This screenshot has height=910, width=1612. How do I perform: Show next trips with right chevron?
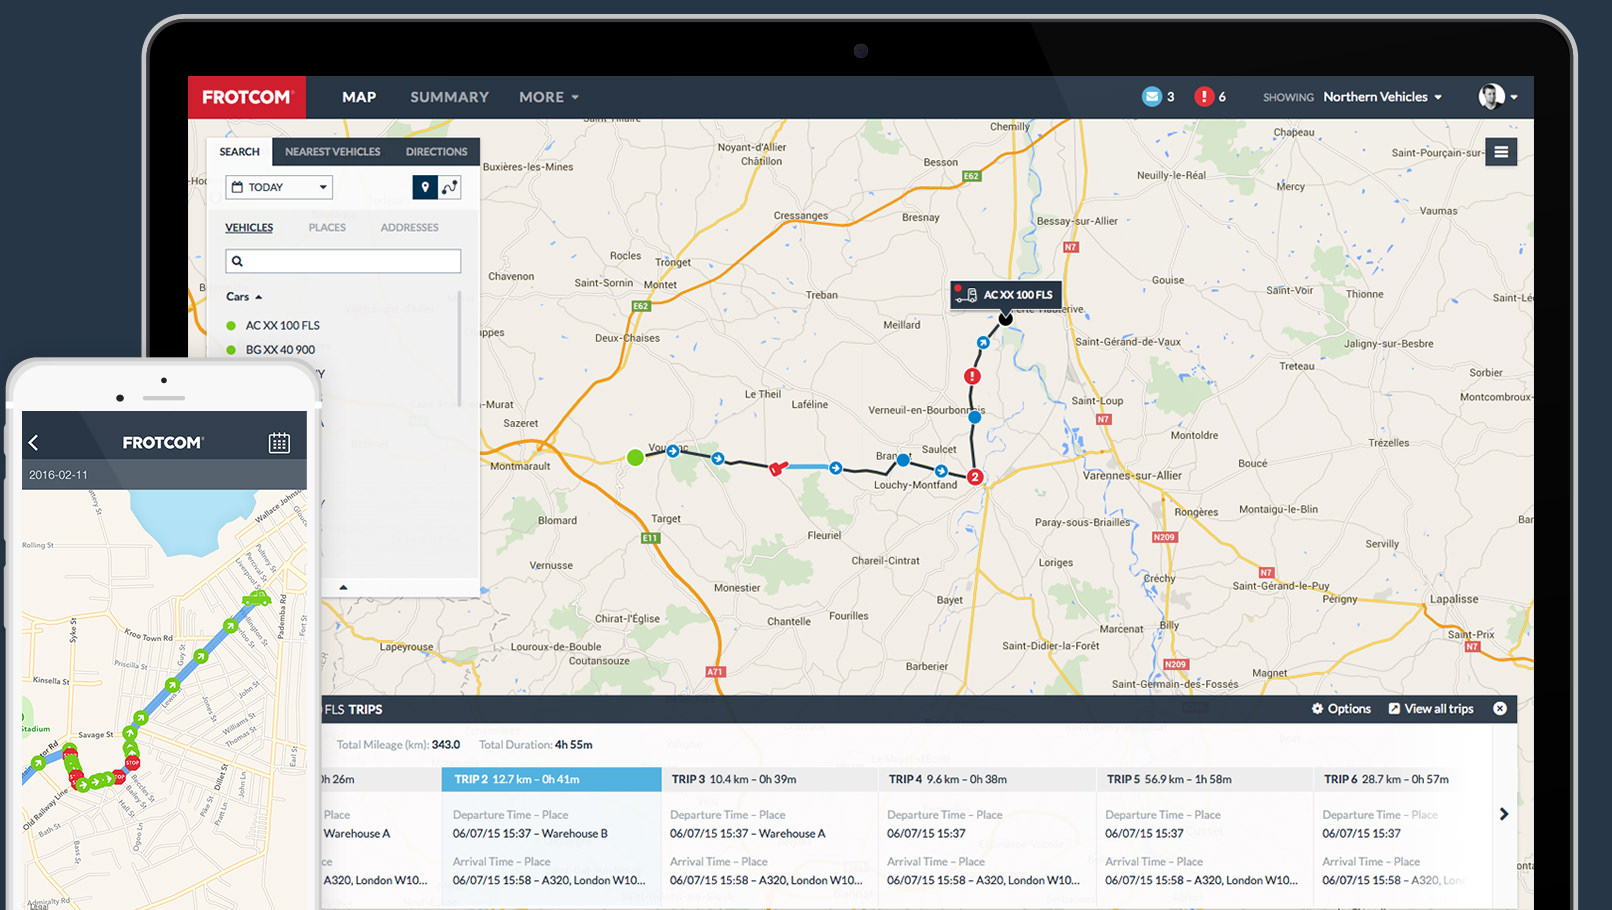pyautogui.click(x=1504, y=814)
